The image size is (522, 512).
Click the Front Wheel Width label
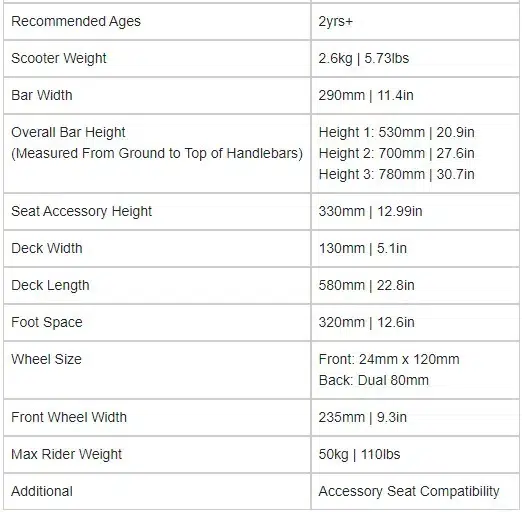coord(69,417)
